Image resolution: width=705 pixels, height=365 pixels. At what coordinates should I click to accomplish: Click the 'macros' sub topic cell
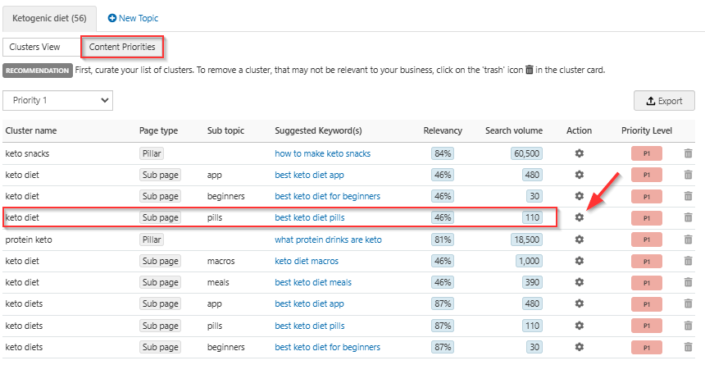click(x=221, y=261)
